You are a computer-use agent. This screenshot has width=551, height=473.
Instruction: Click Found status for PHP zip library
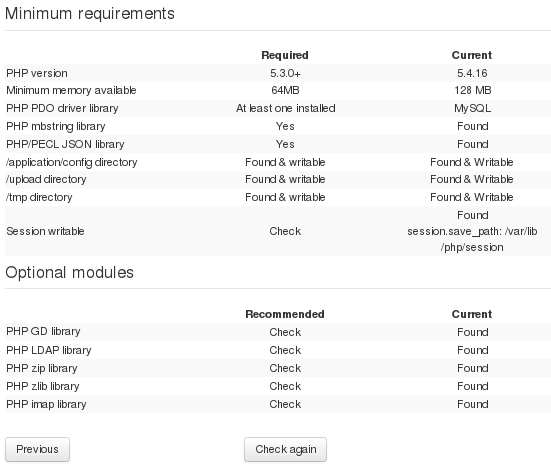tap(473, 368)
